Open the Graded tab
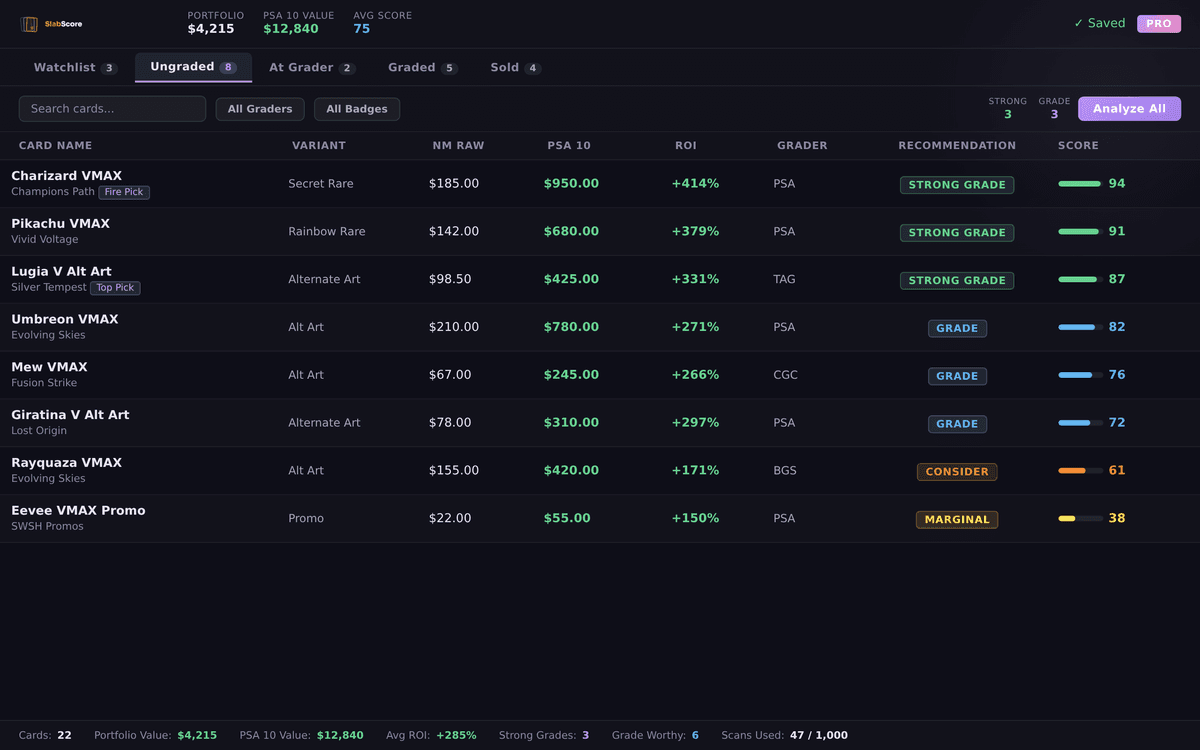Image resolution: width=1200 pixels, height=750 pixels. point(415,67)
